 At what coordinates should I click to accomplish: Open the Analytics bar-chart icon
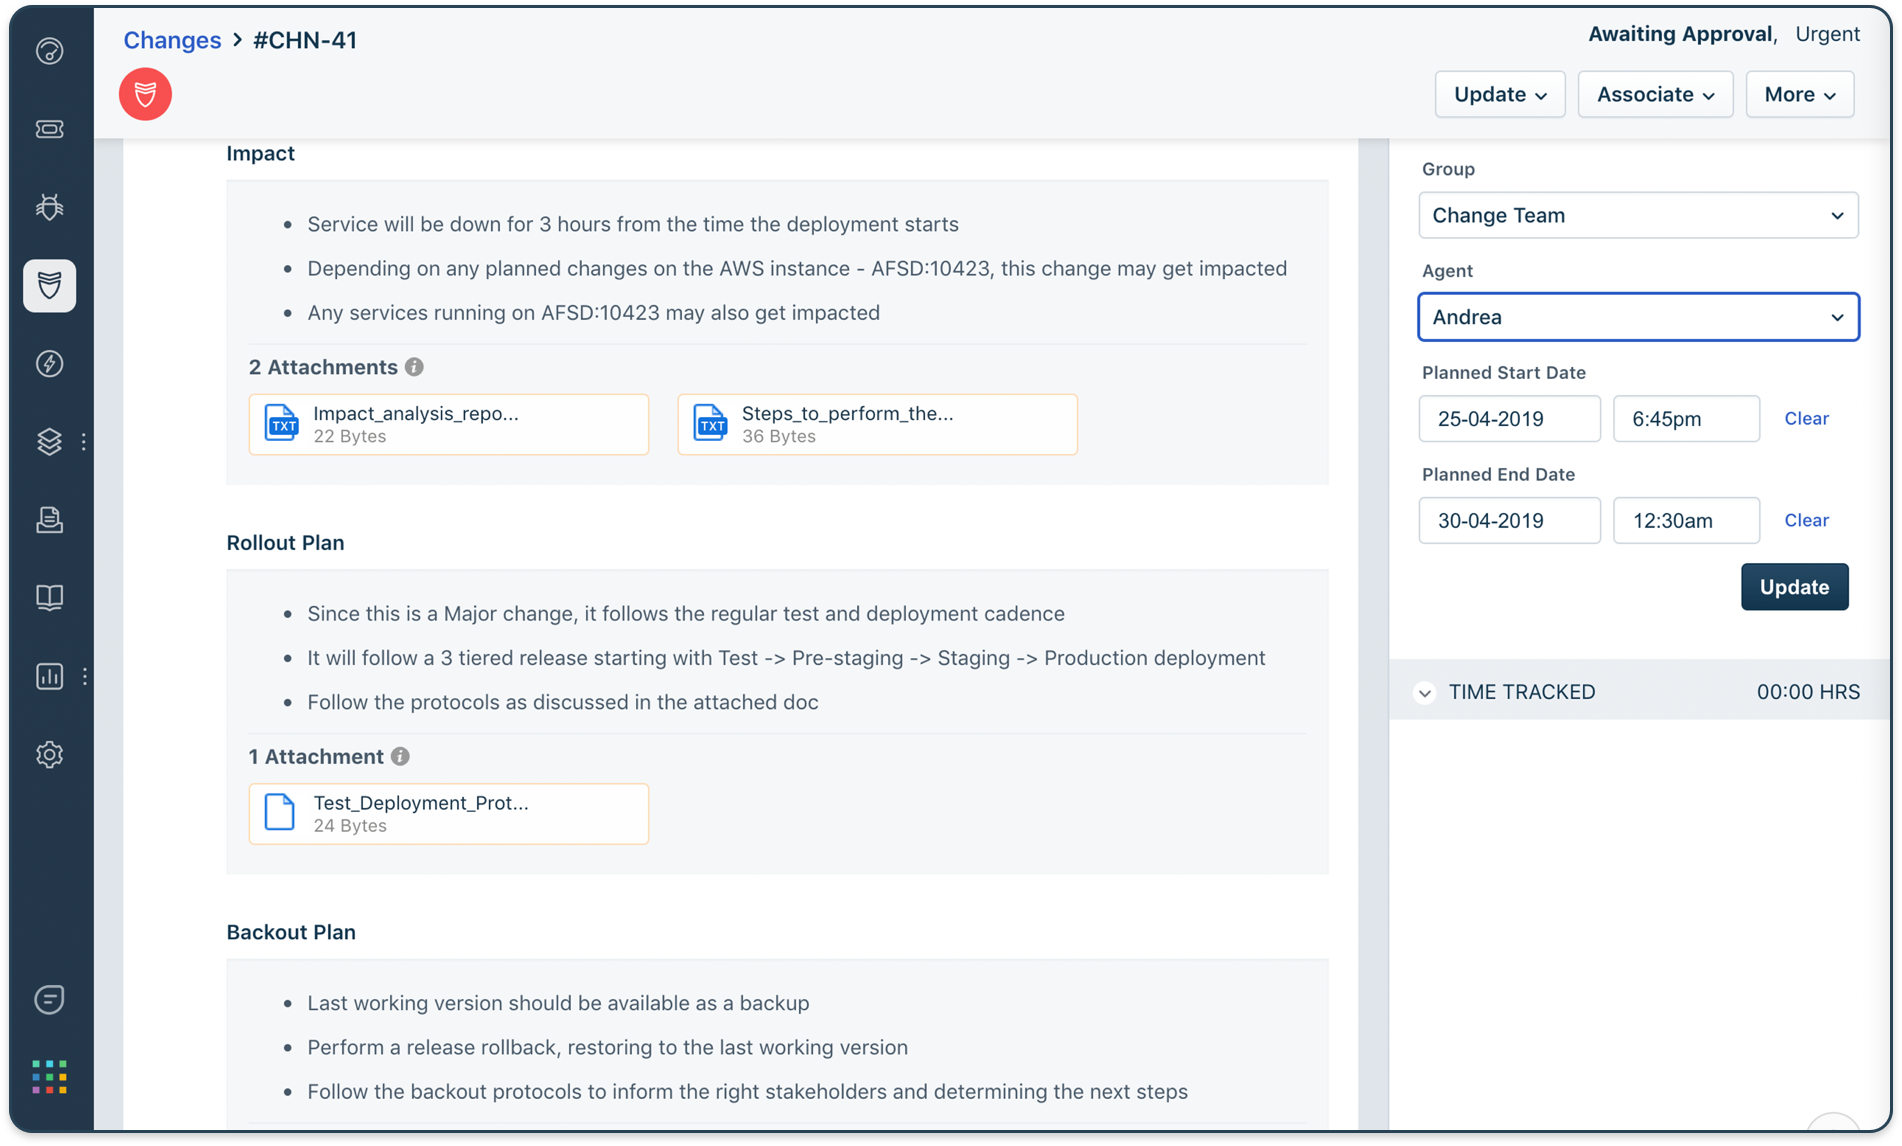[49, 677]
